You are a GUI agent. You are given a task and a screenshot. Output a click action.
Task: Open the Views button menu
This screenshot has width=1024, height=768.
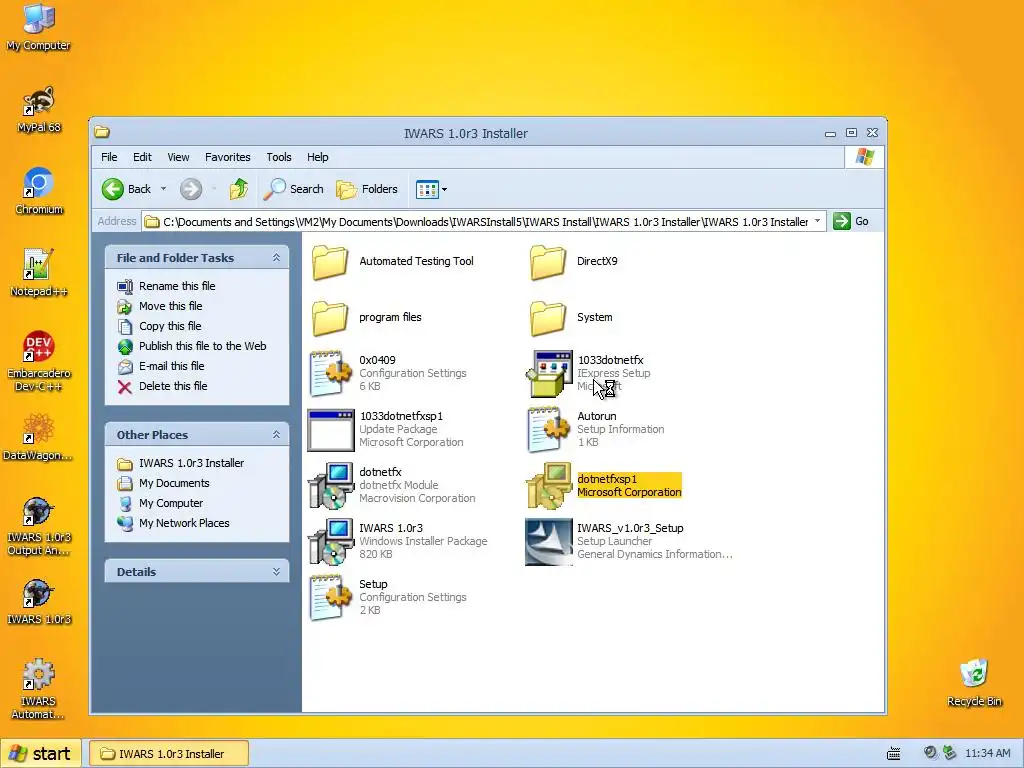(x=431, y=189)
